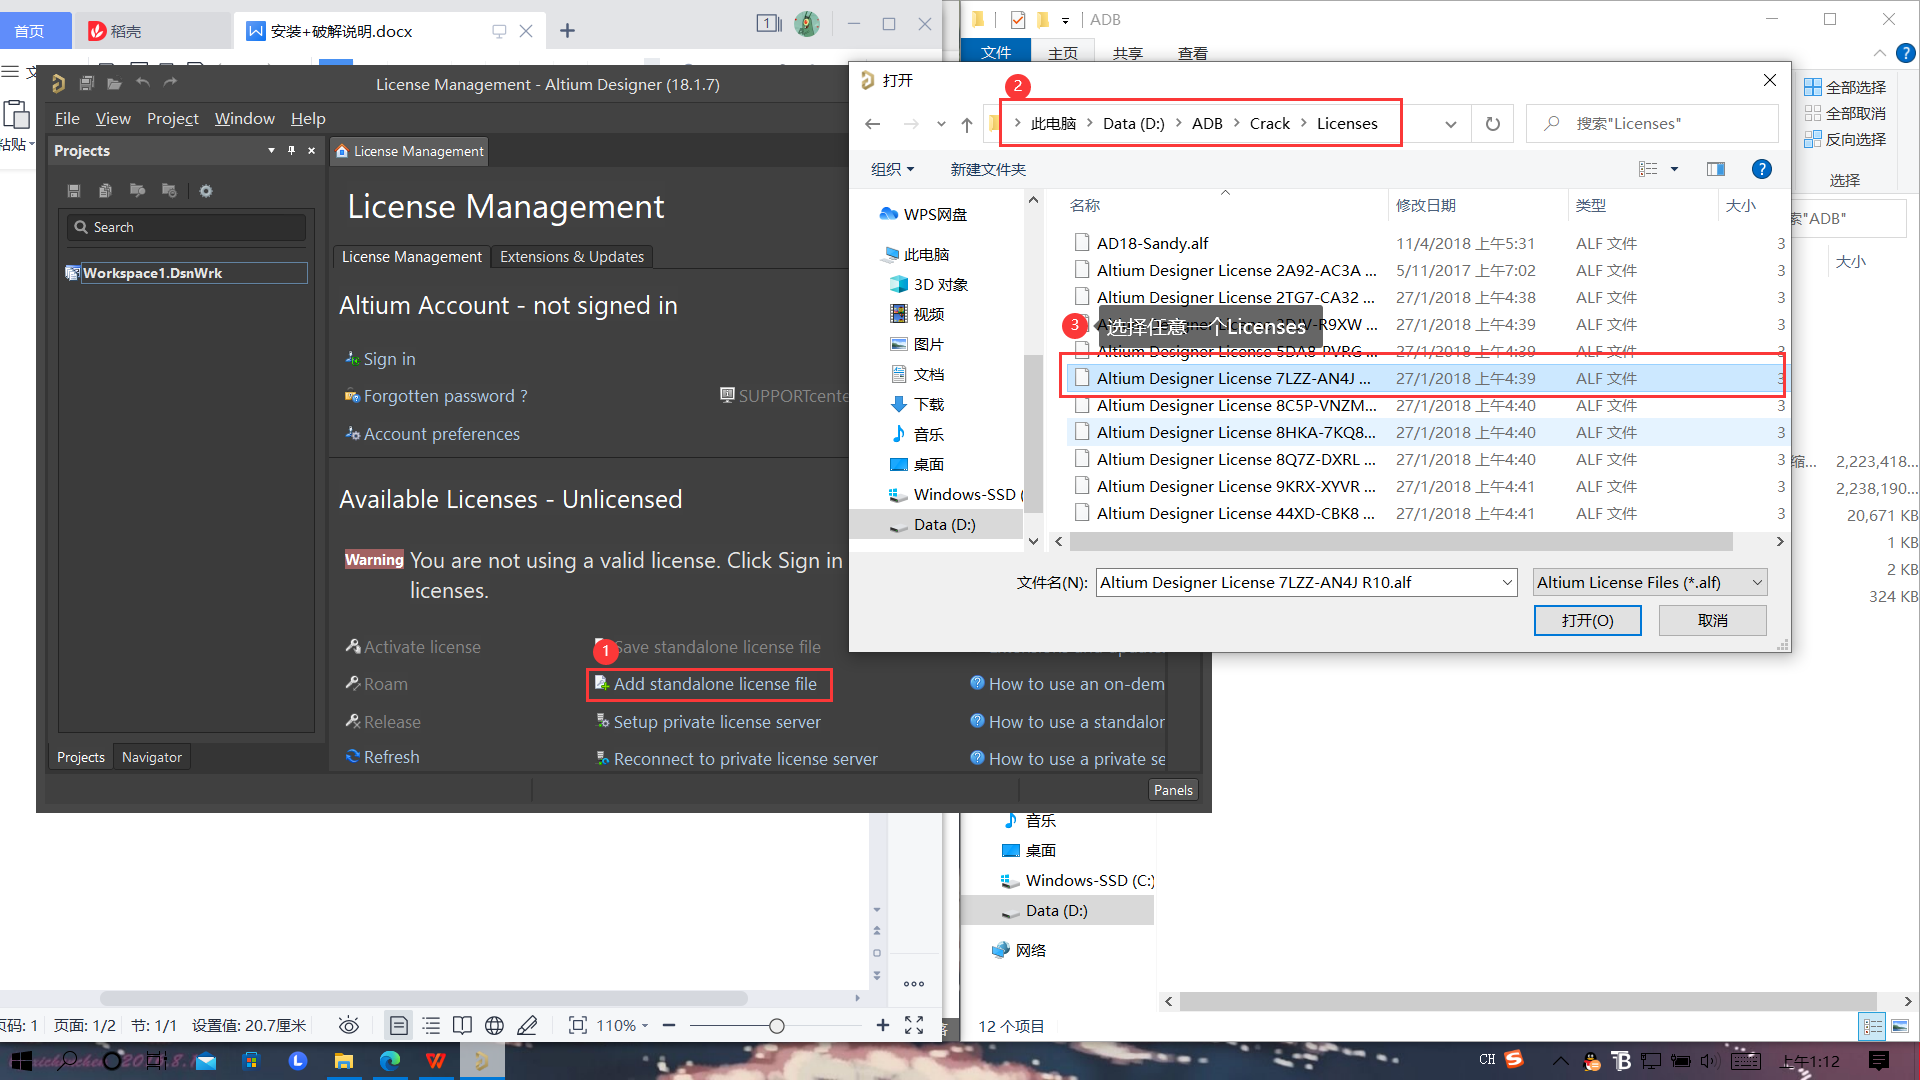Expand the file name combo box
The image size is (1920, 1080).
(1506, 582)
